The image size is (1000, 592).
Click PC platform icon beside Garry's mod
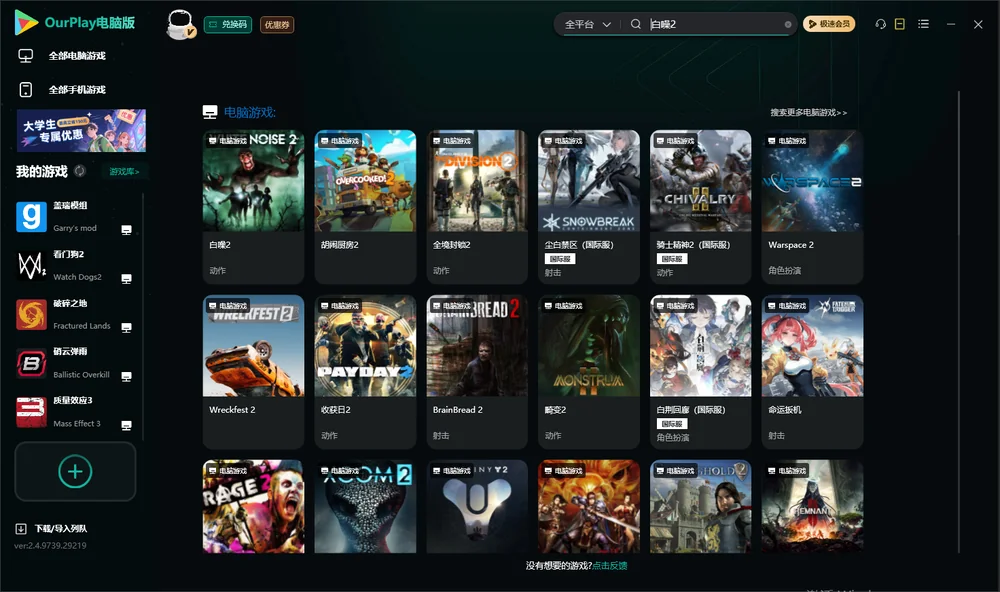point(126,230)
